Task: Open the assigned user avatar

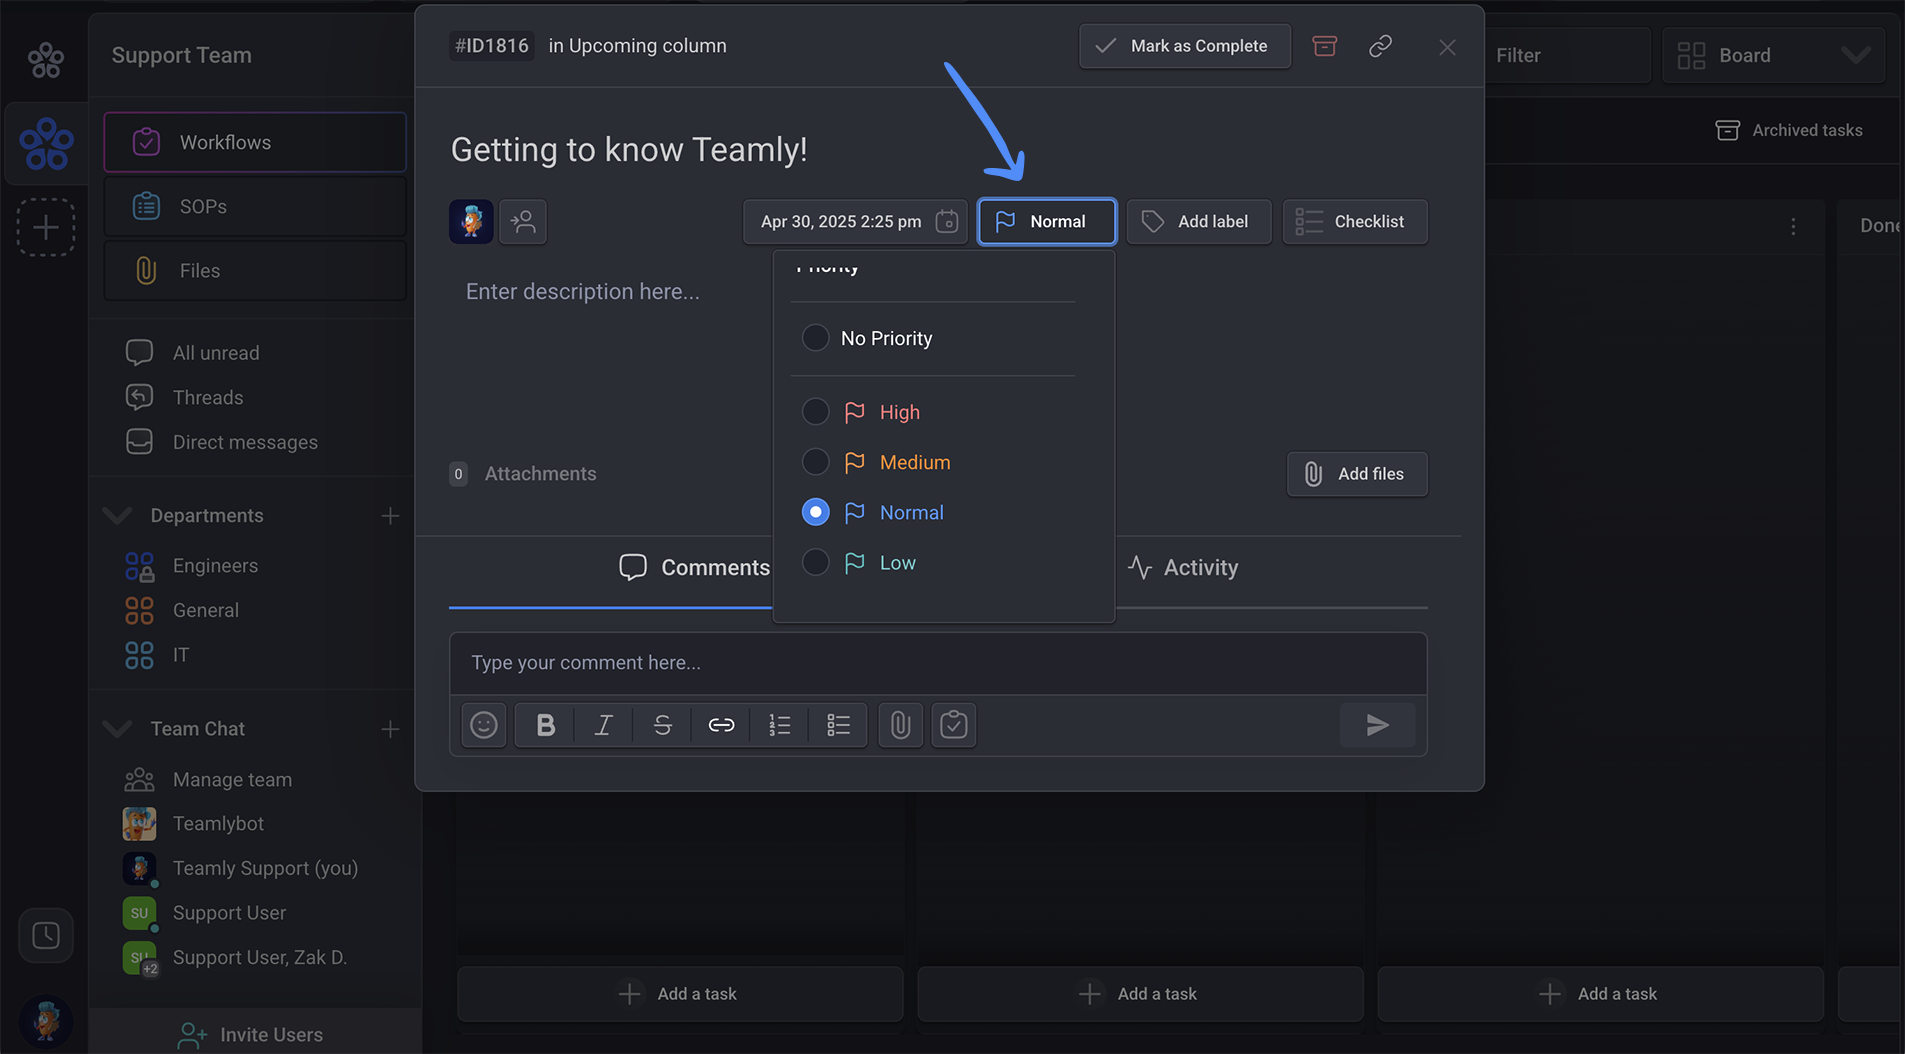Action: pyautogui.click(x=471, y=221)
